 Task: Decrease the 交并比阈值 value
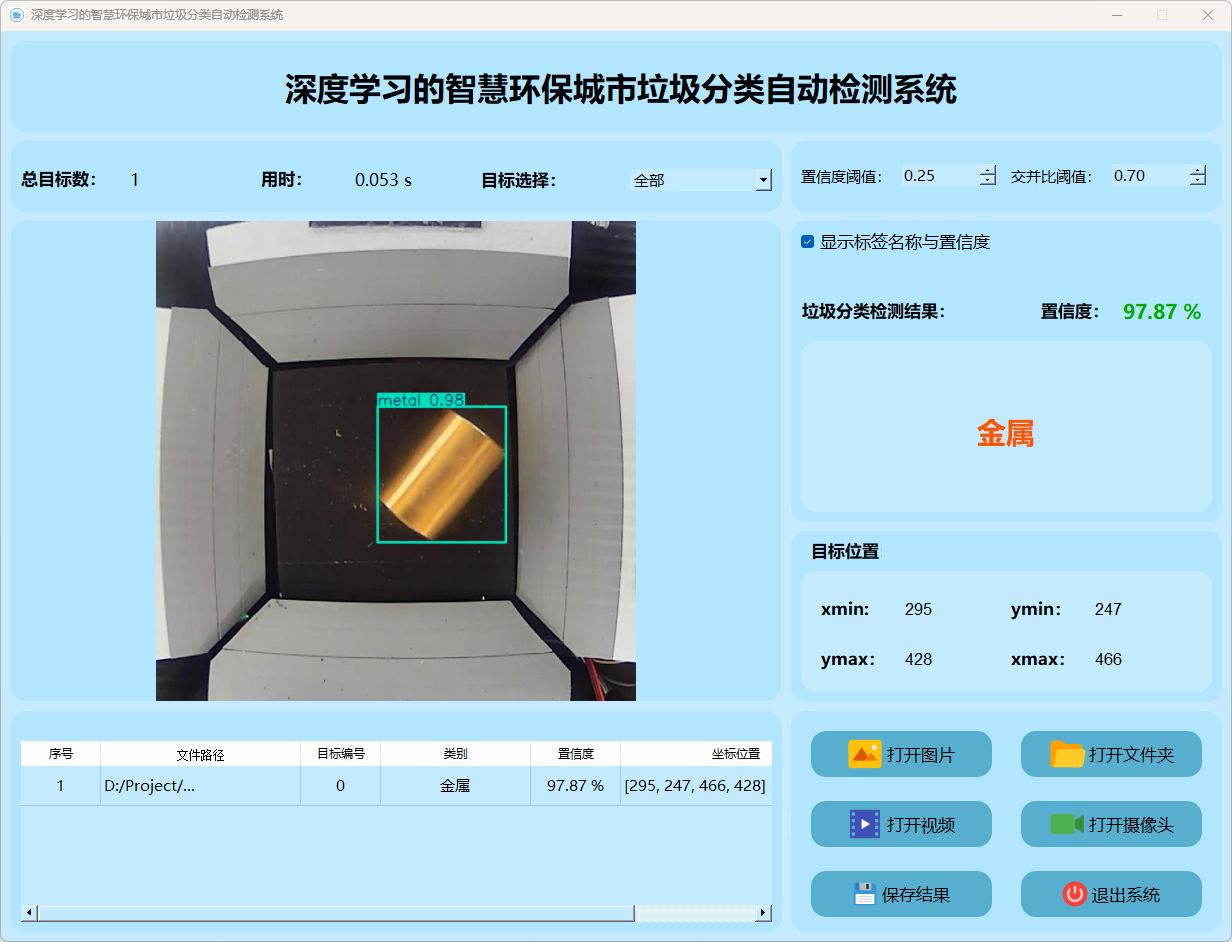pyautogui.click(x=1198, y=181)
